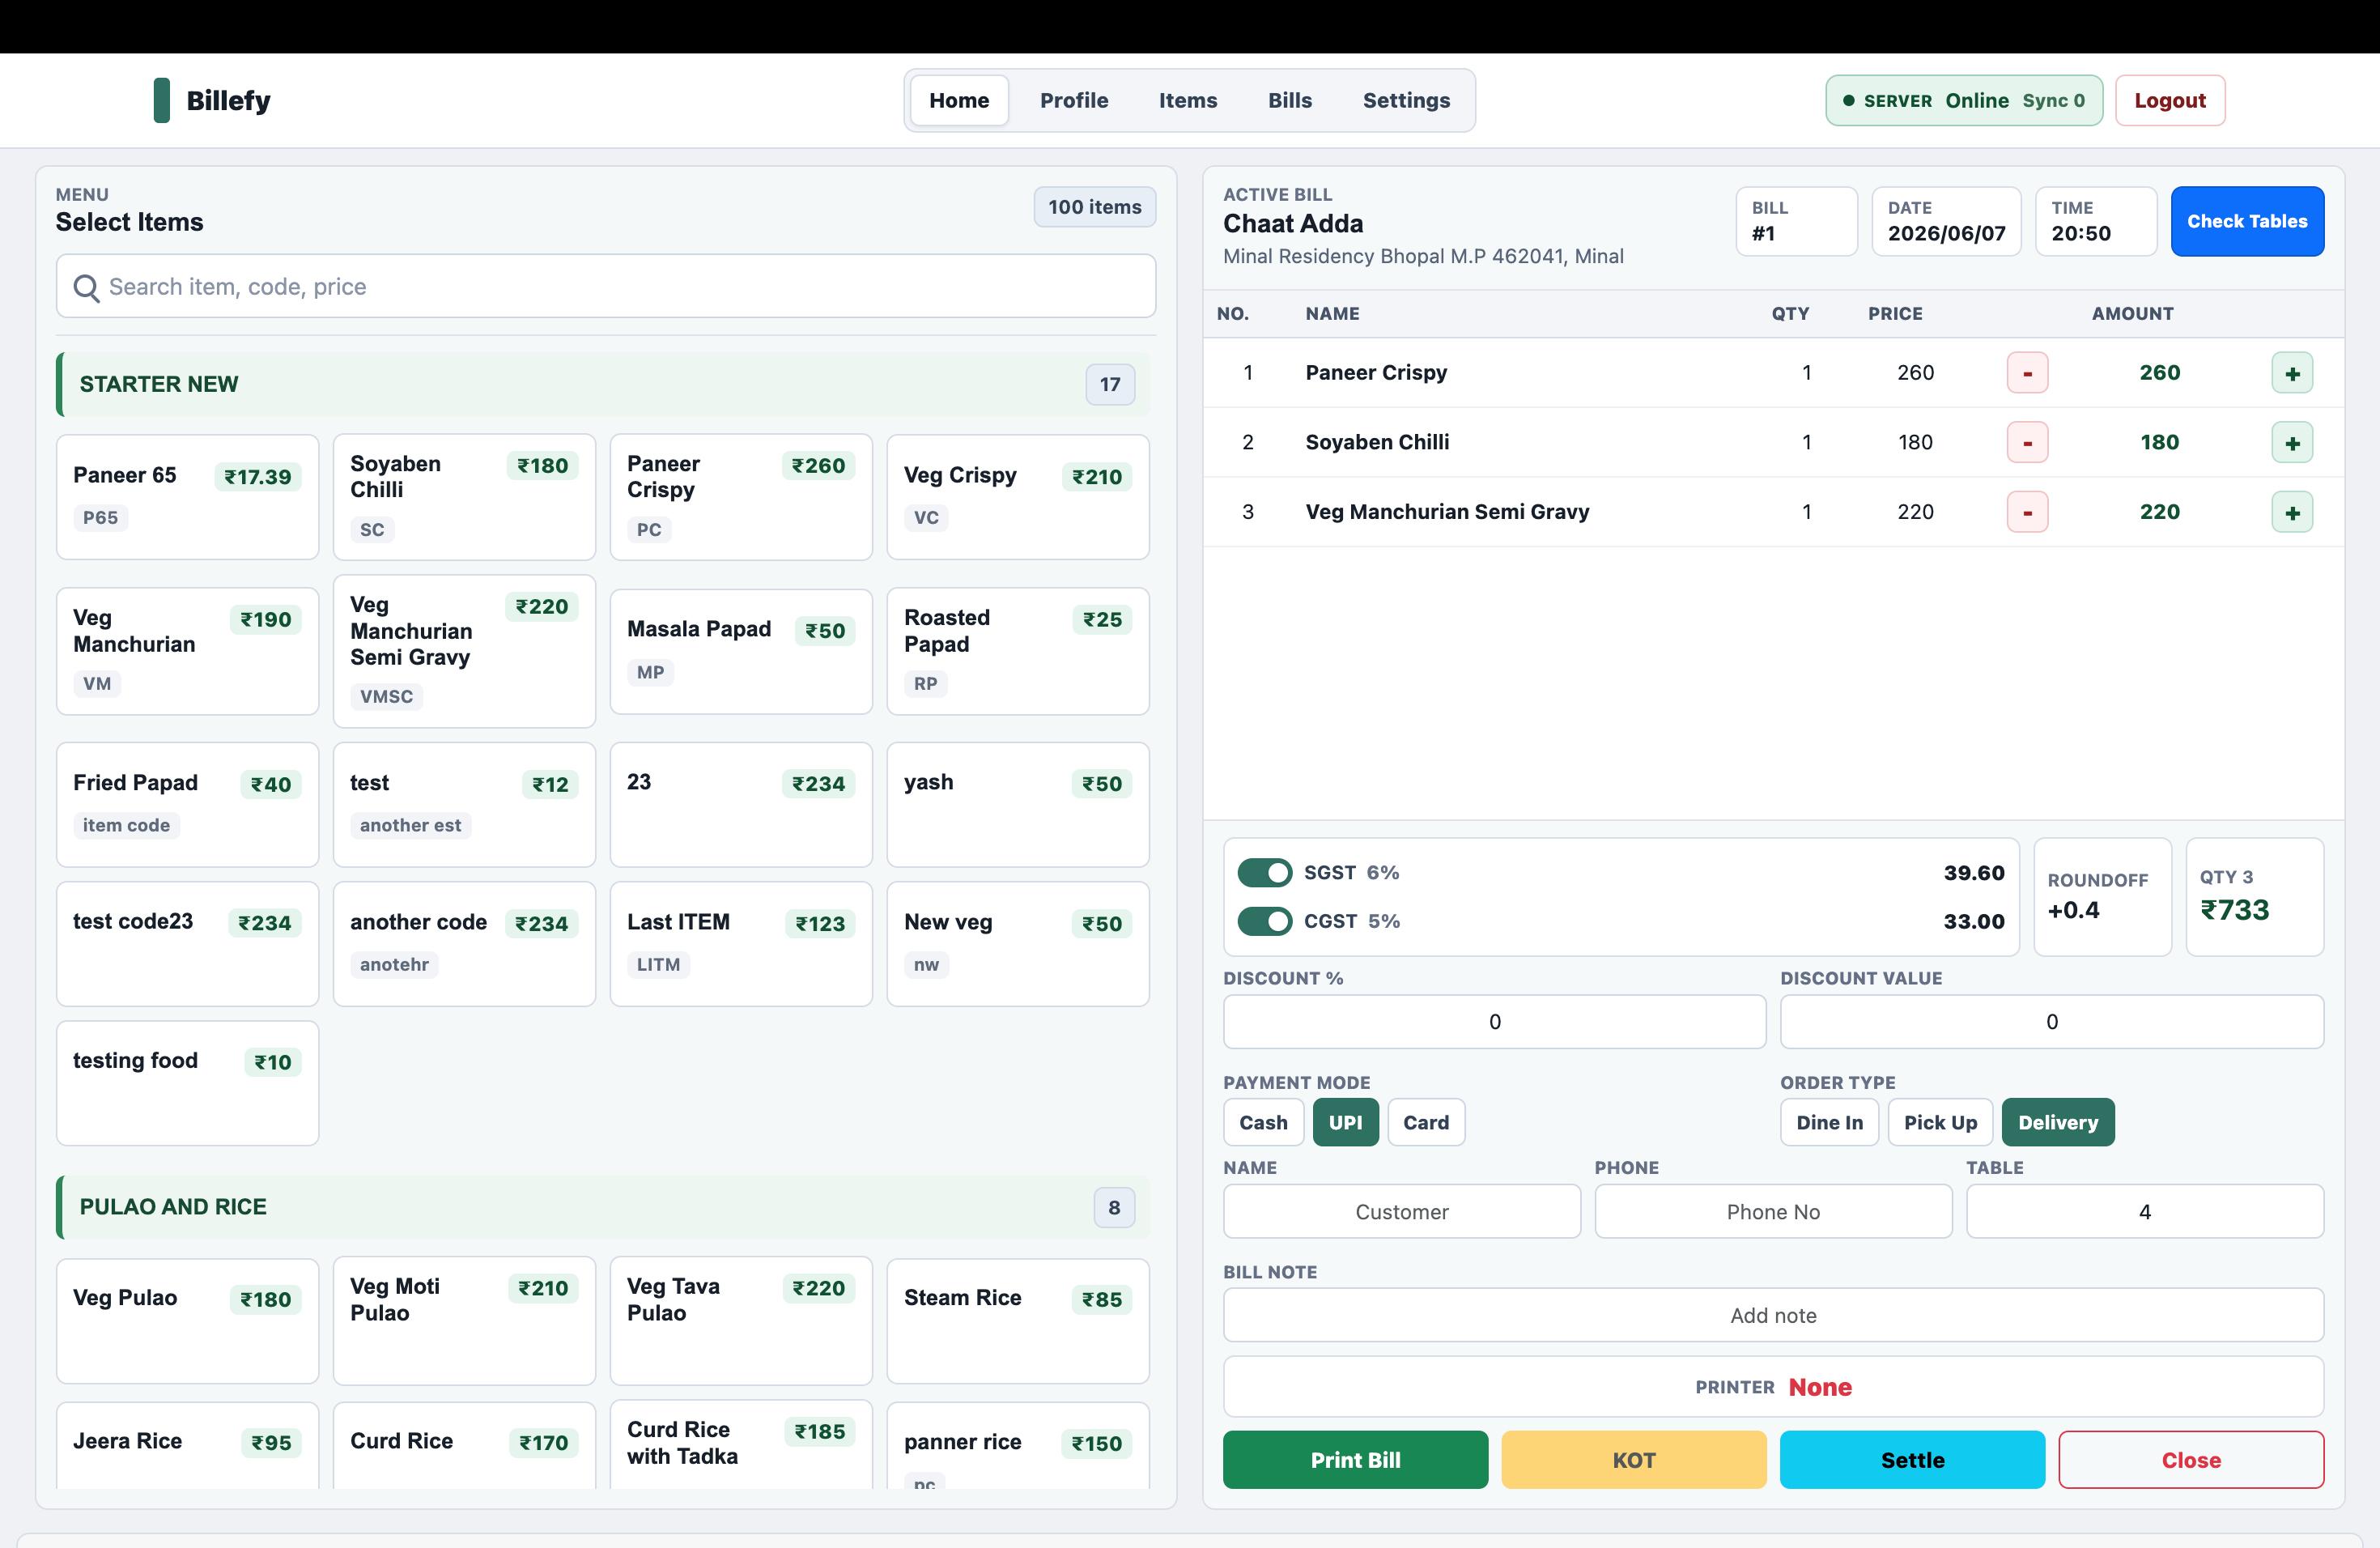
Task: Remove one Veg Manchurian Semi Gravy
Action: point(2027,512)
